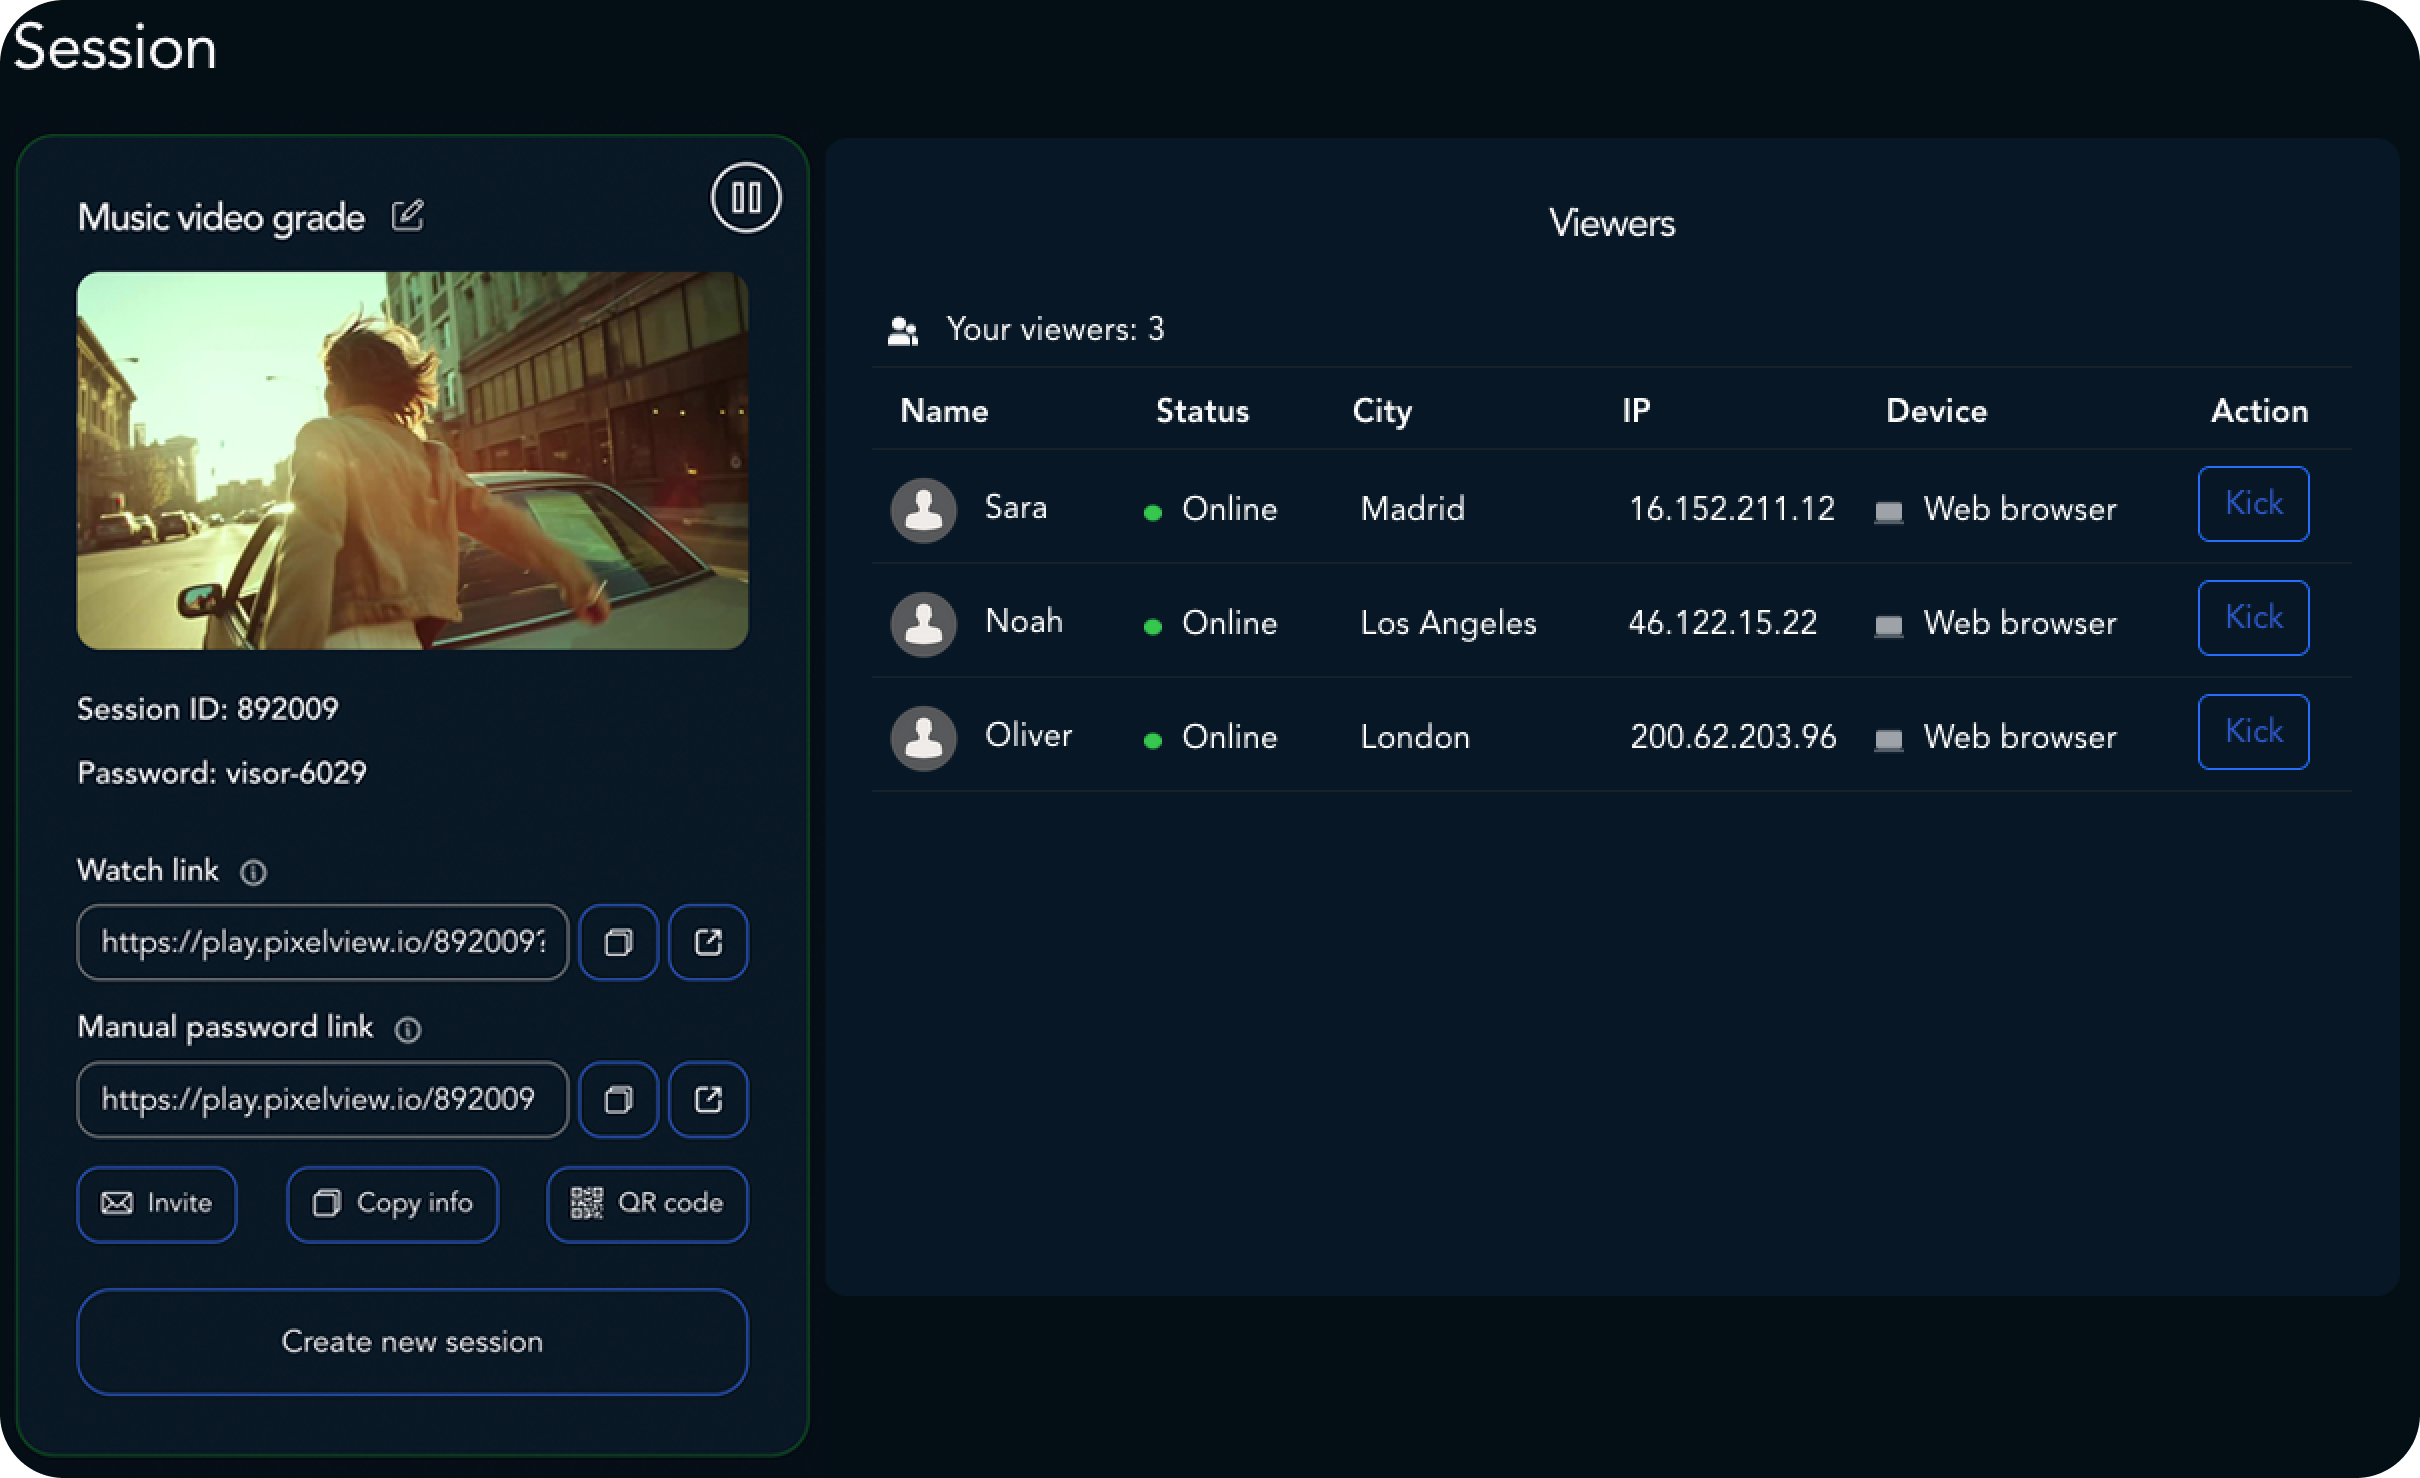
Task: Pause the Music video grade session
Action: (746, 198)
